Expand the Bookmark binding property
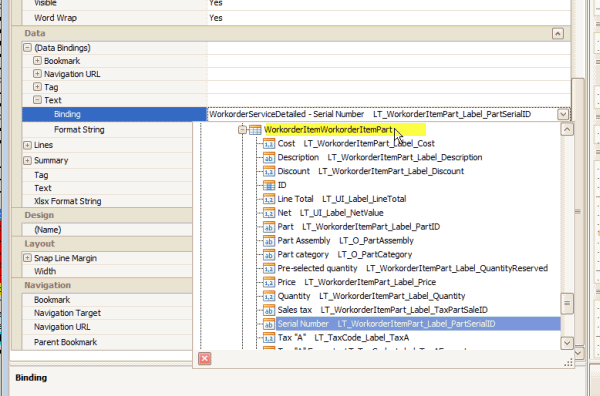 click(x=37, y=61)
